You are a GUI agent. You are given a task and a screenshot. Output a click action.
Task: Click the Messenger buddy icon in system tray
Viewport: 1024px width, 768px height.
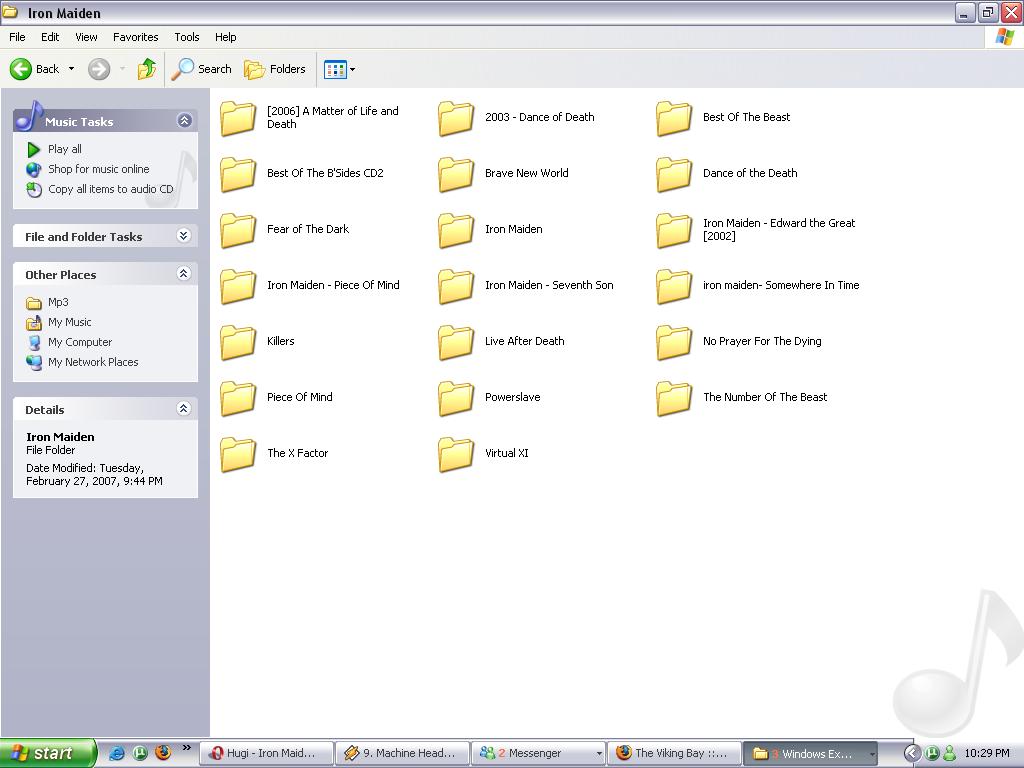click(950, 753)
